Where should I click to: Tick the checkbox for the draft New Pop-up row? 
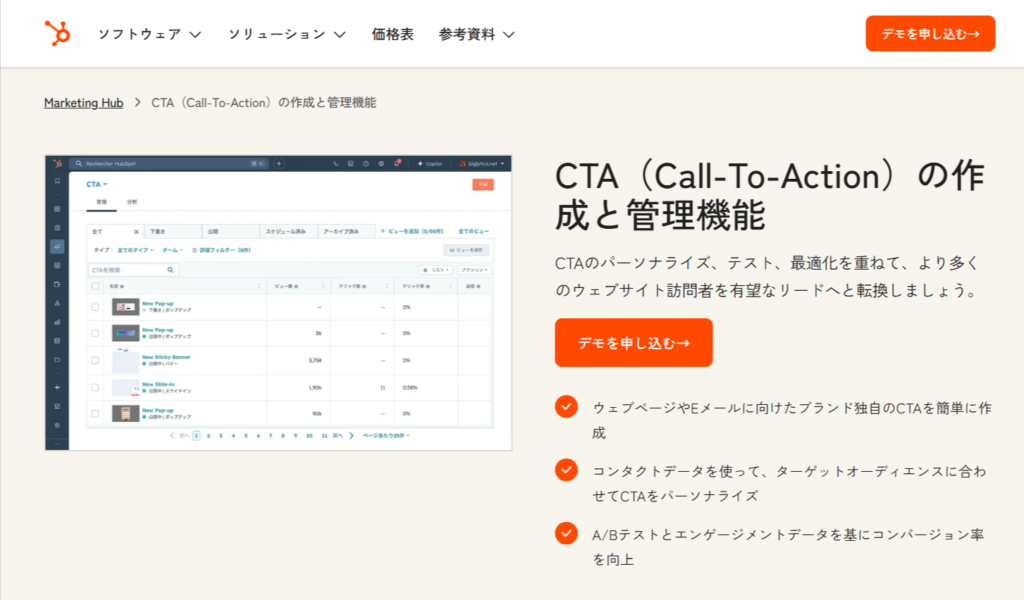pos(95,307)
